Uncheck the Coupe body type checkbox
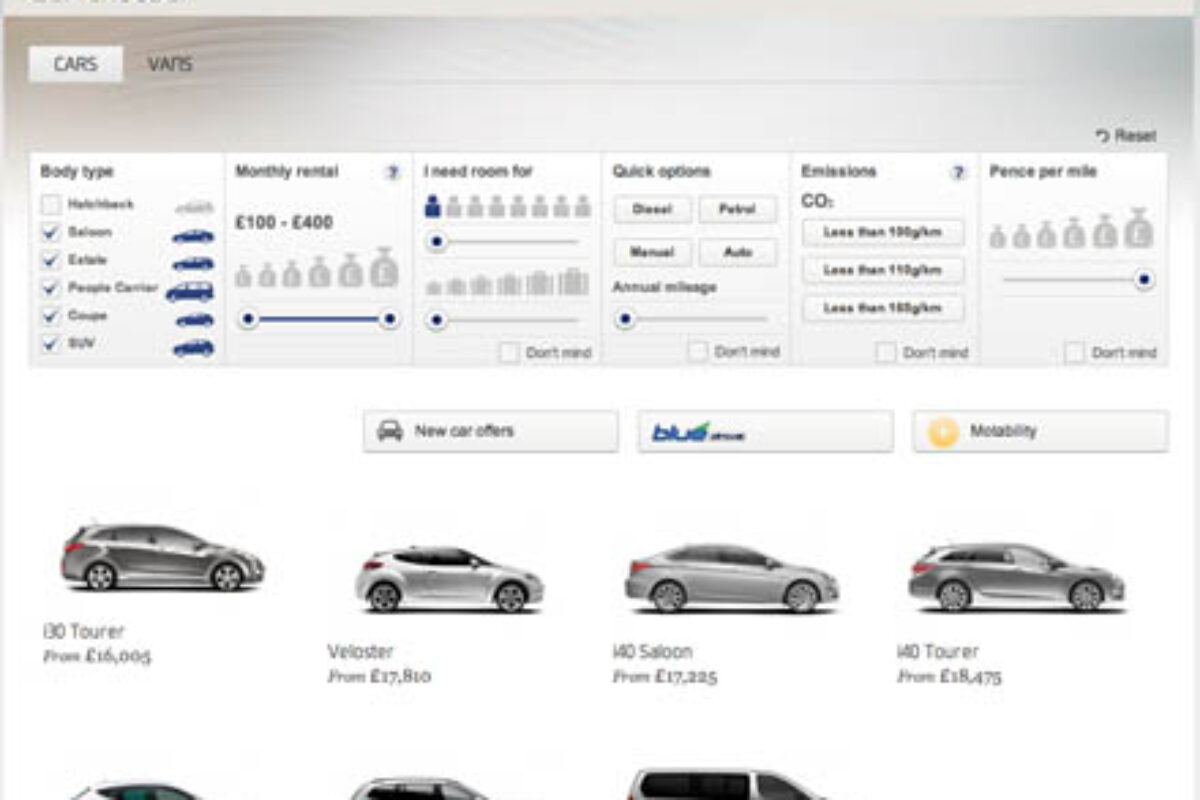This screenshot has height=800, width=1200. coord(51,317)
